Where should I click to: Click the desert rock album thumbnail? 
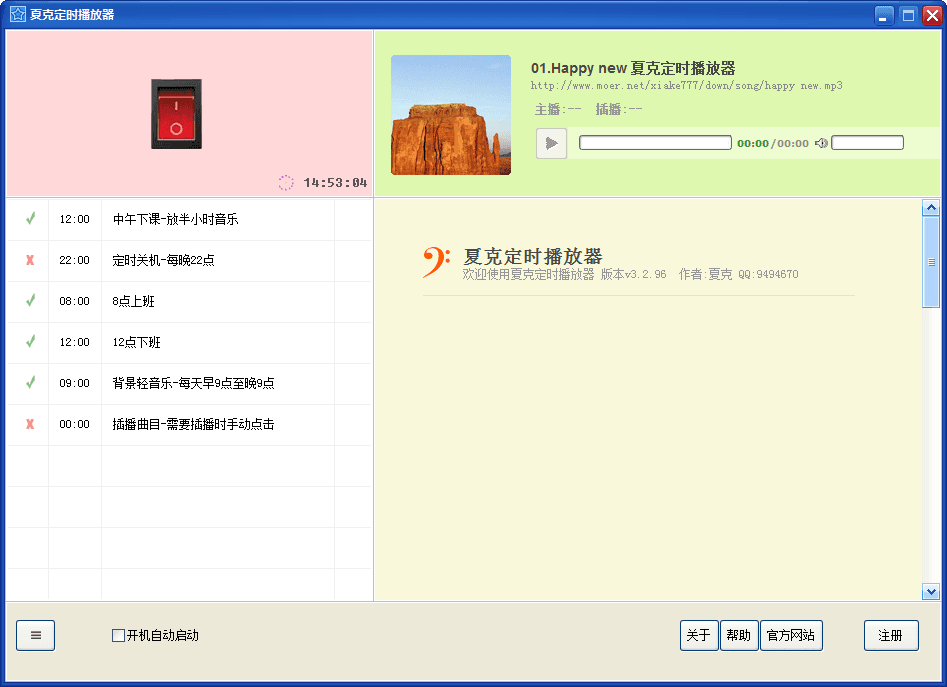[x=451, y=115]
